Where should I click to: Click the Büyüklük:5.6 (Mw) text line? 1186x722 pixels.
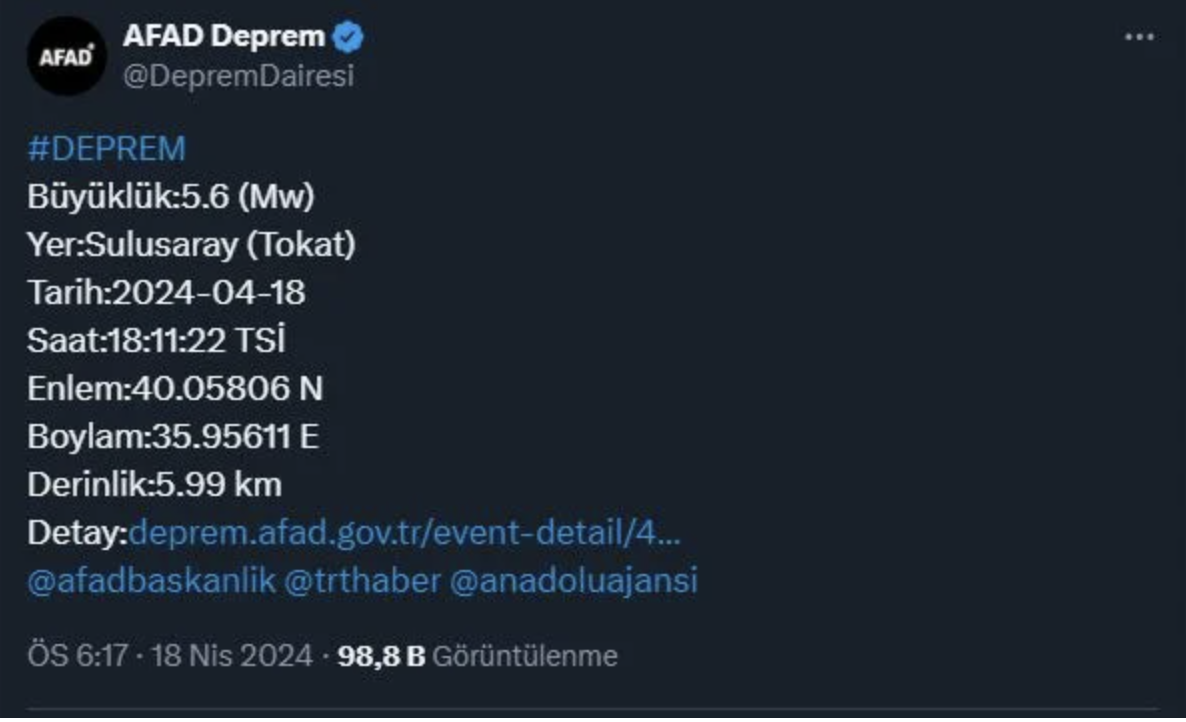(171, 197)
